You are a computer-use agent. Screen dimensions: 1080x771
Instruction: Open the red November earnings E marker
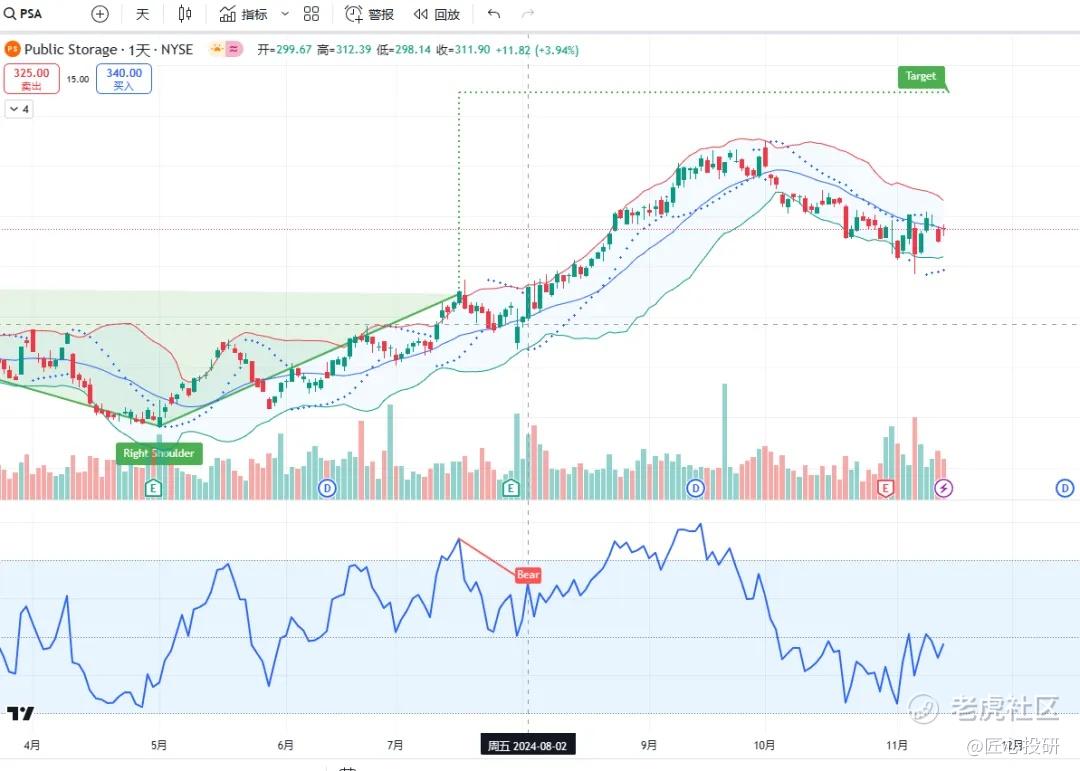pos(886,489)
